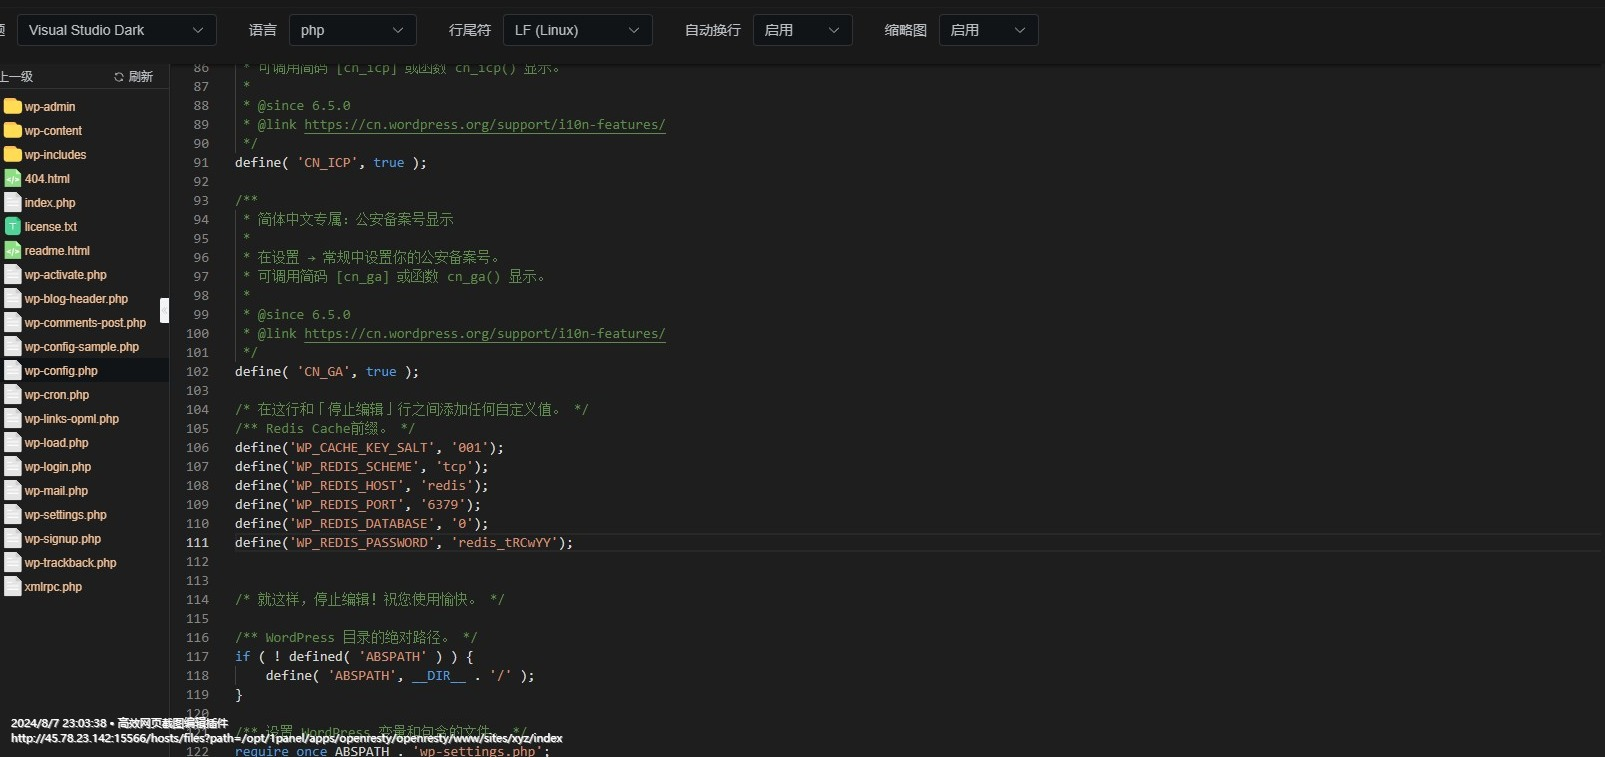
Task: Click the wp-comments-post.php file icon
Action: tap(13, 322)
